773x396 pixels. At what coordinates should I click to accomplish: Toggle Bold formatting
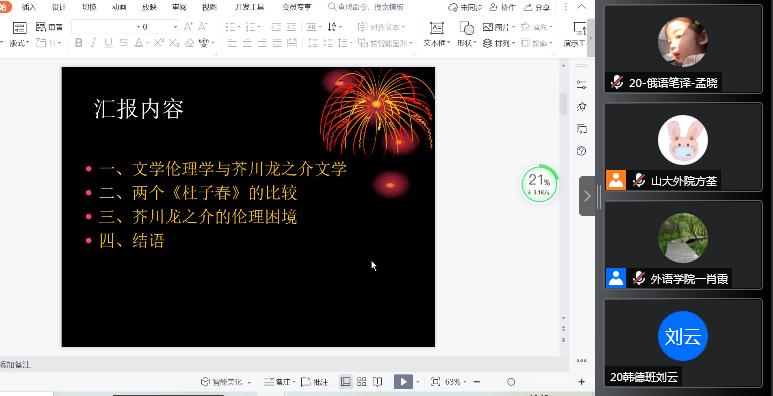(78, 43)
